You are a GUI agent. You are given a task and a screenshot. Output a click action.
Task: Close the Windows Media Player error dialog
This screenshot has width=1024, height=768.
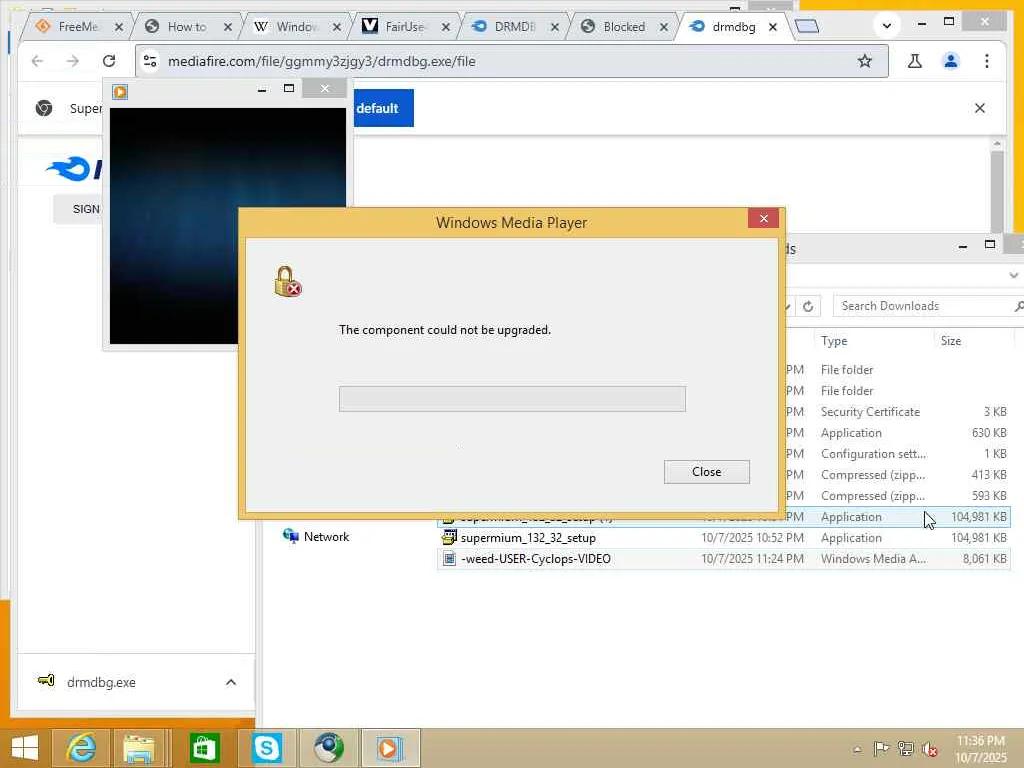coord(707,472)
